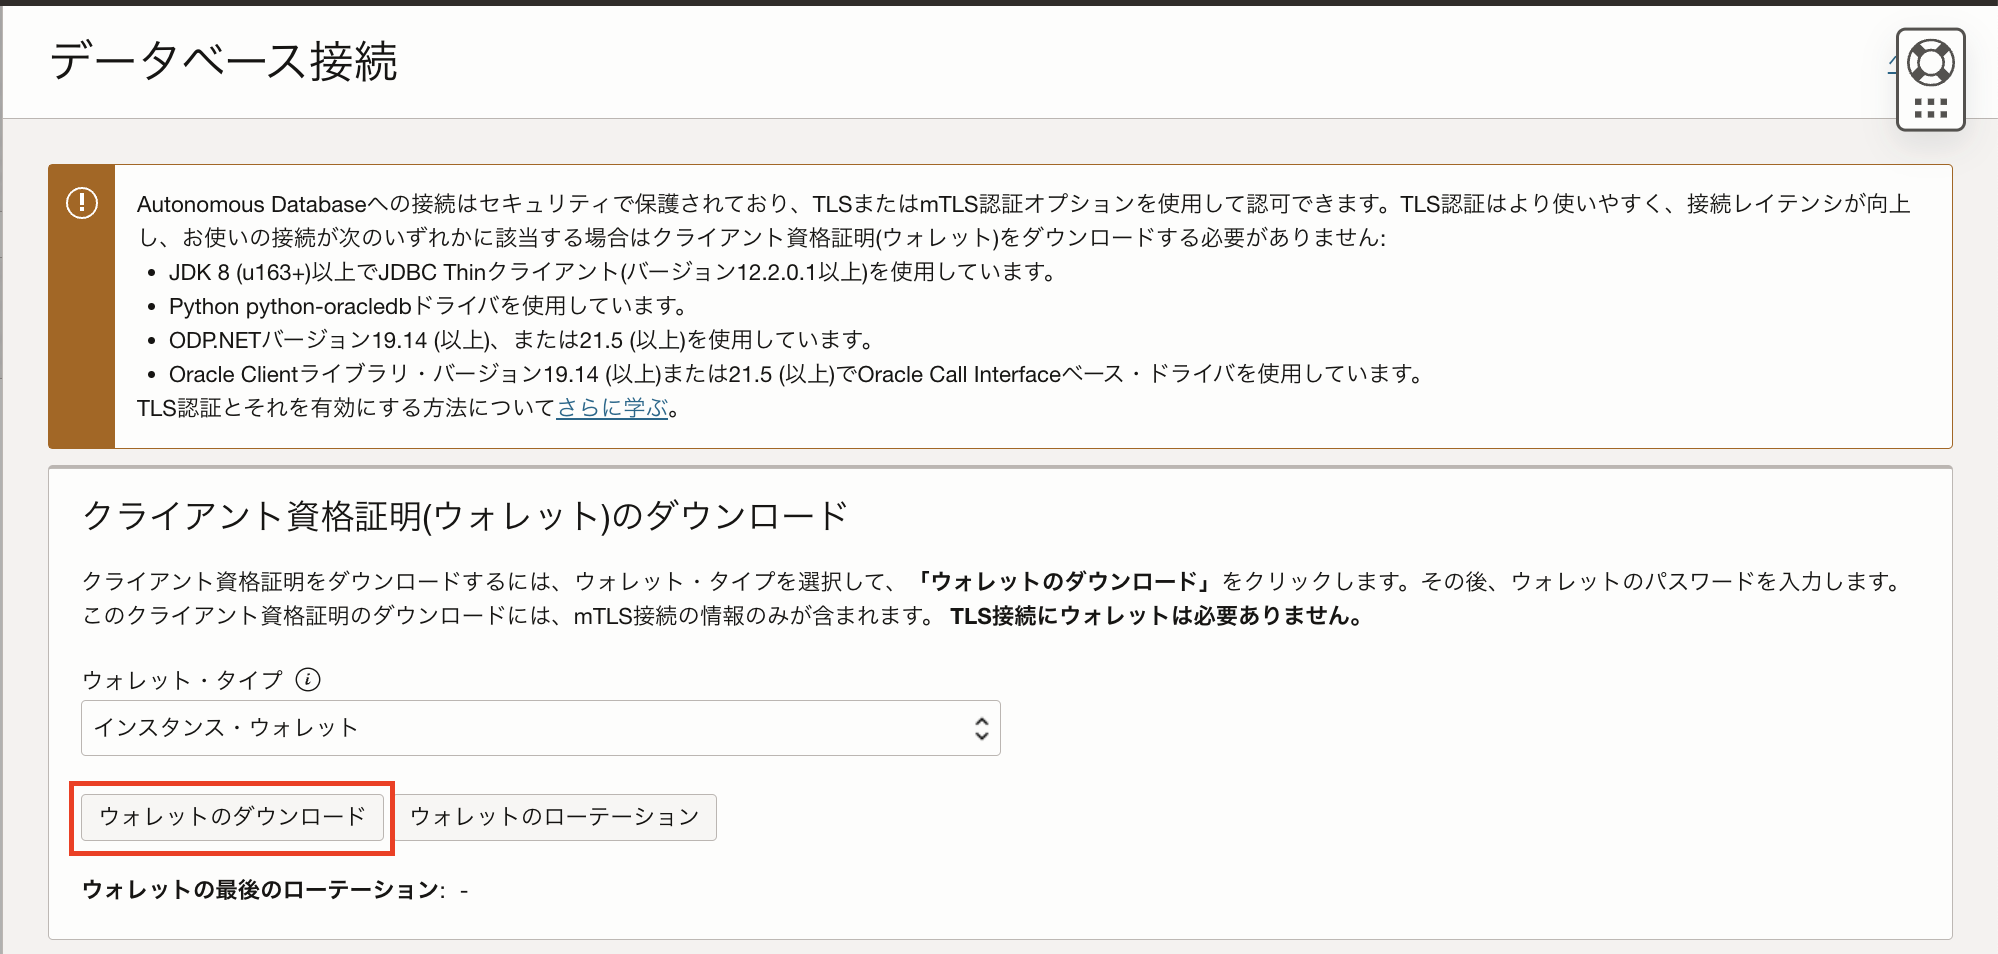Expand the インスタンス・ウォレット combo box
Viewport: 1998px width, 954px height.
pos(540,728)
